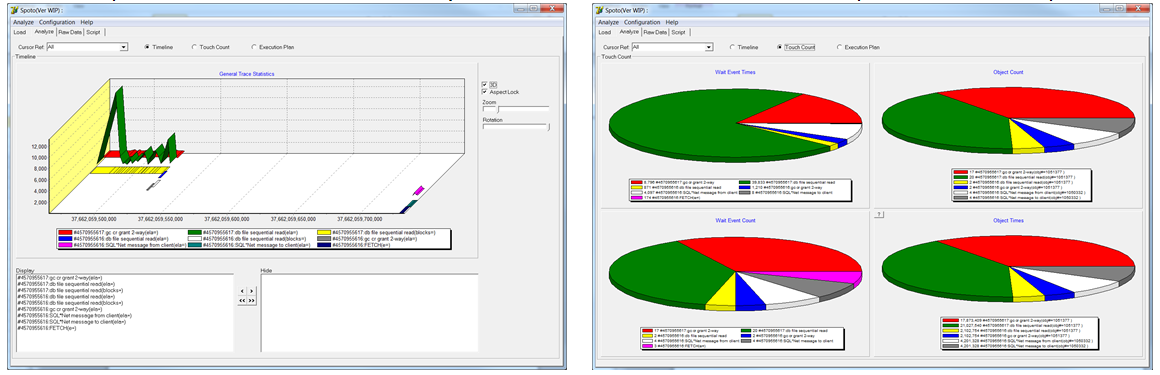Click the double right arrow button to move all items
This screenshot has width=1160, height=375.
(252, 300)
